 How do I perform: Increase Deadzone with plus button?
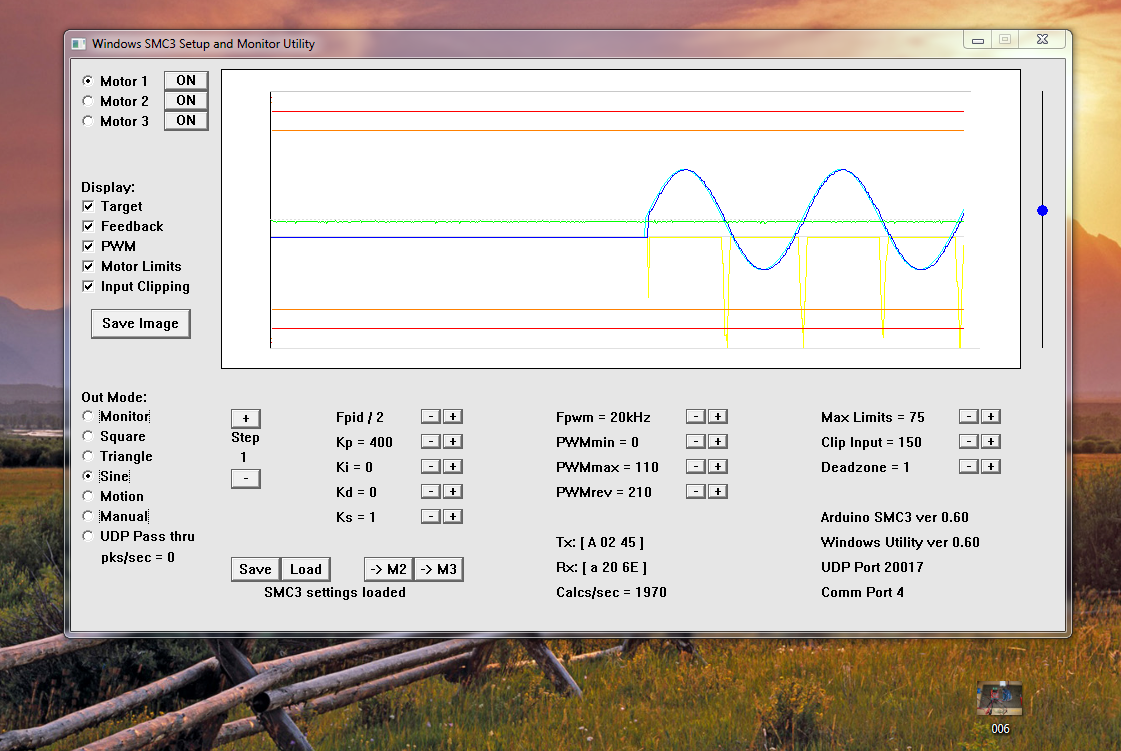[x=990, y=467]
